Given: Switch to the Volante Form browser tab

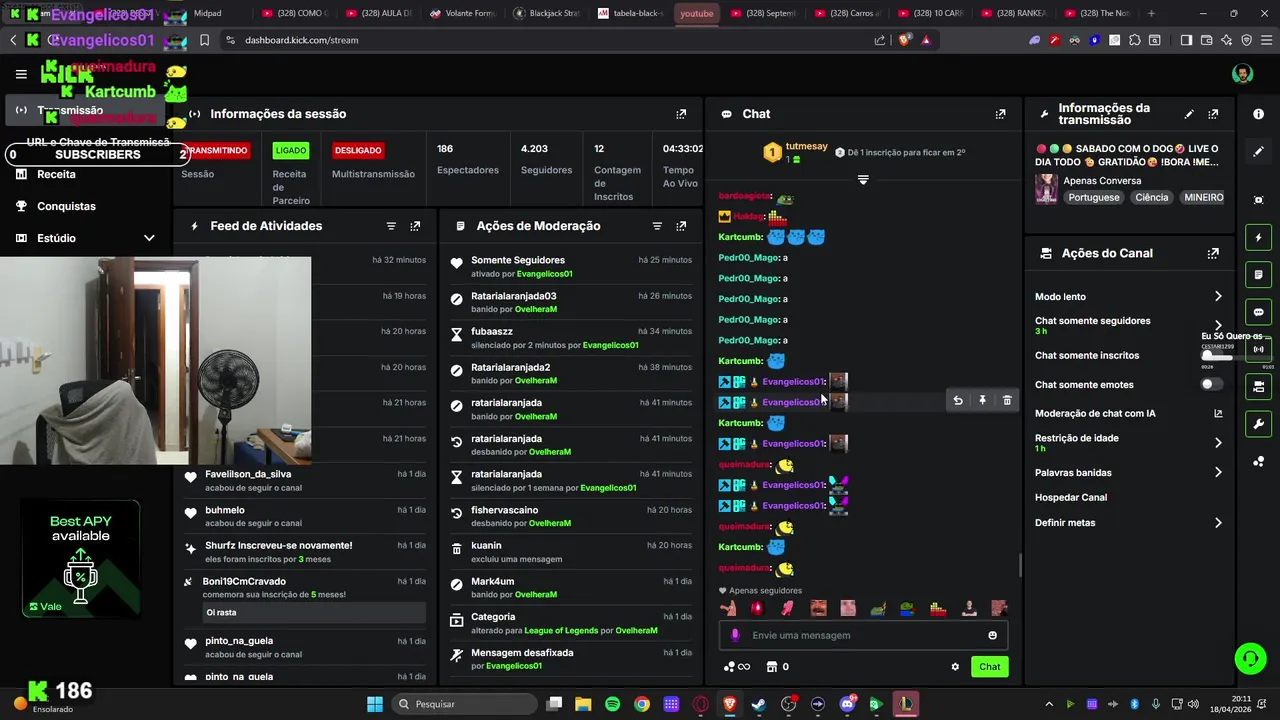Looking at the screenshot, I should (463, 14).
